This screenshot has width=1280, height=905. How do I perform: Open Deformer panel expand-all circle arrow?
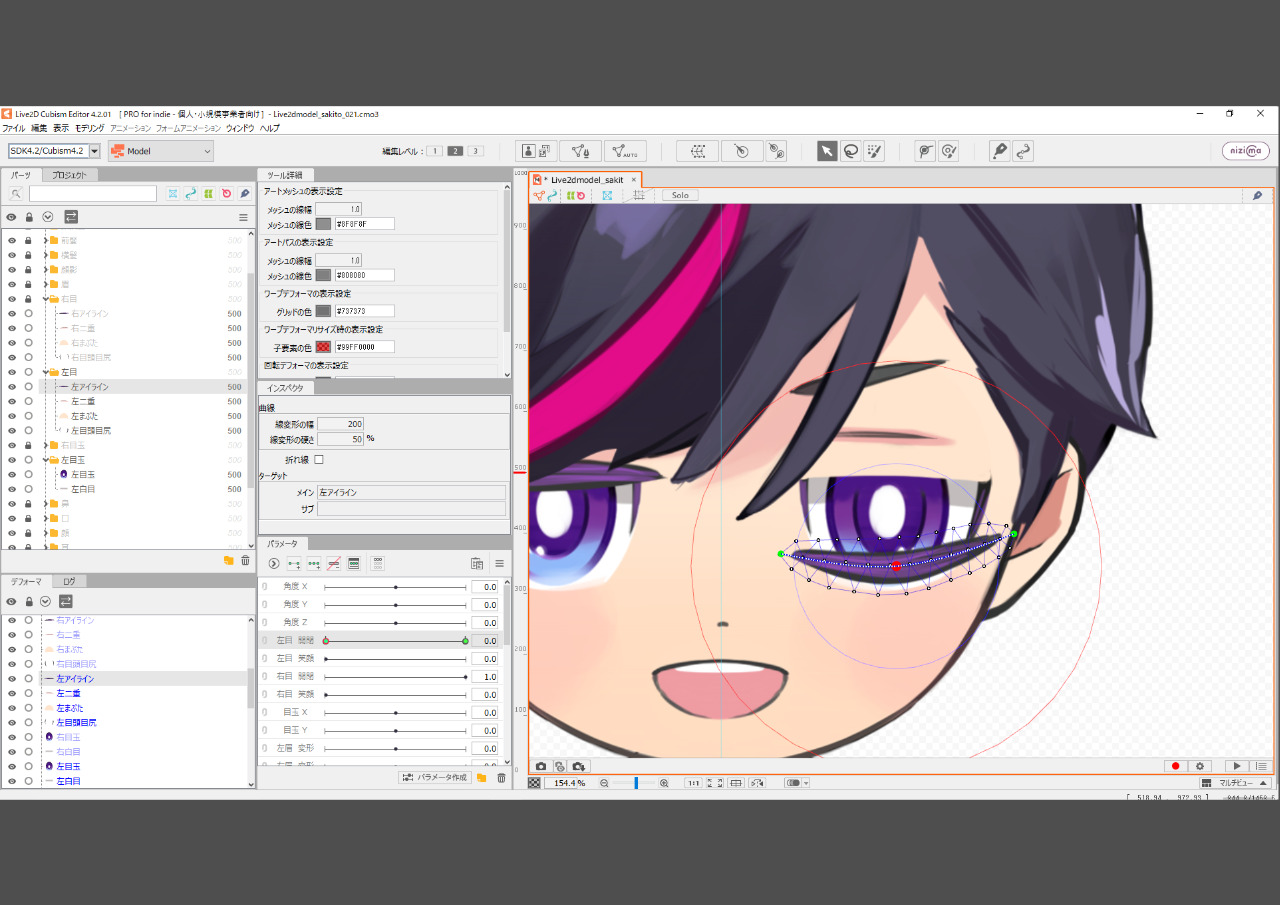[x=45, y=601]
